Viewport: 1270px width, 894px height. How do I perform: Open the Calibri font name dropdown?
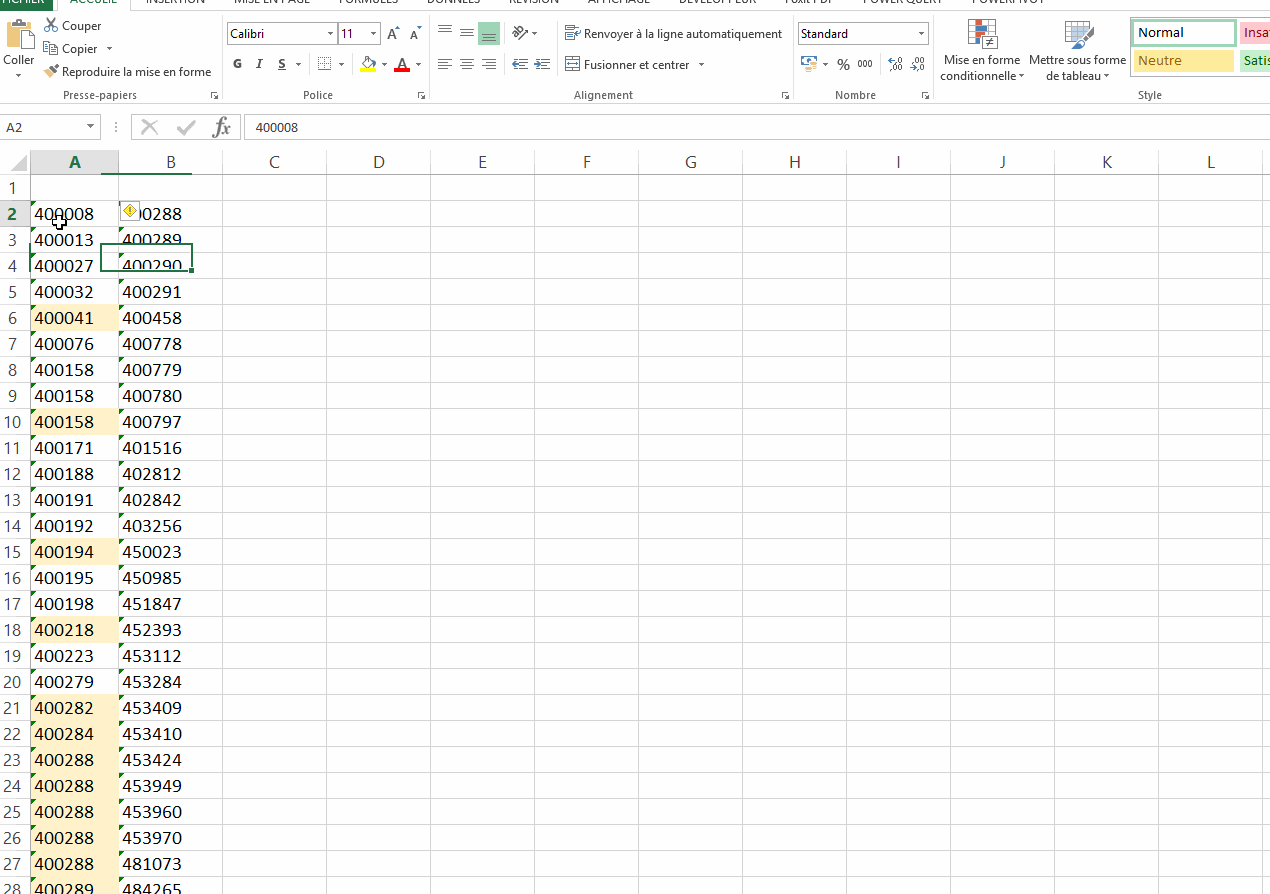pyautogui.click(x=331, y=34)
